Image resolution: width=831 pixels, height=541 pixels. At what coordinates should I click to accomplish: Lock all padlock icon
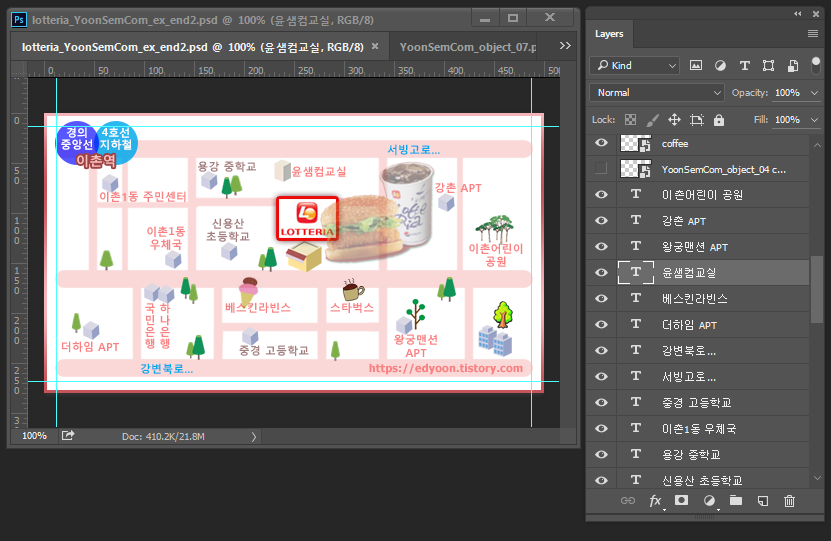[719, 120]
